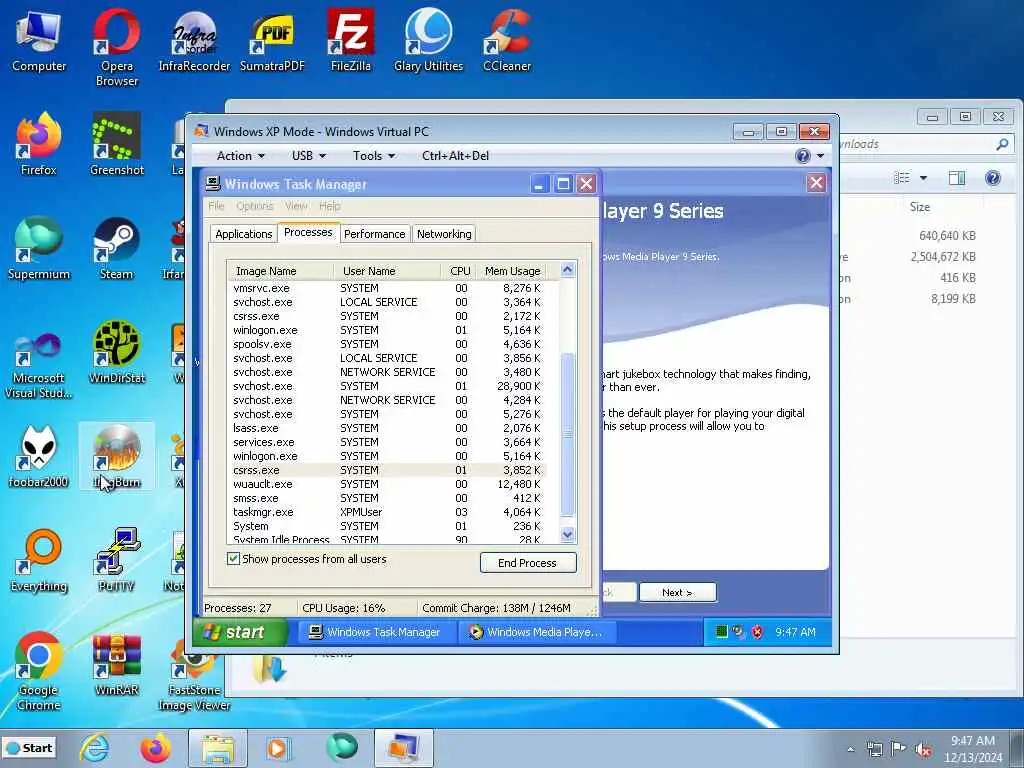
Task: Switch to Applications tab
Action: [244, 234]
